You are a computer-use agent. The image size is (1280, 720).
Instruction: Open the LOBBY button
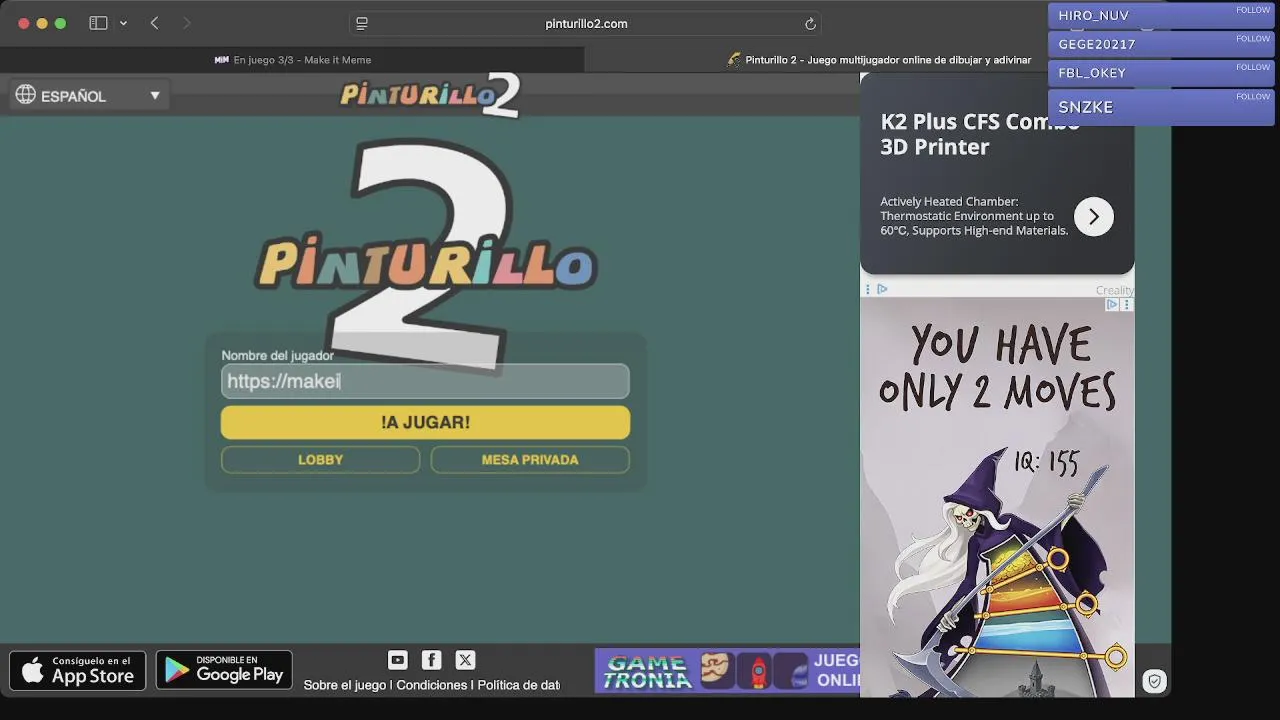[x=320, y=460]
